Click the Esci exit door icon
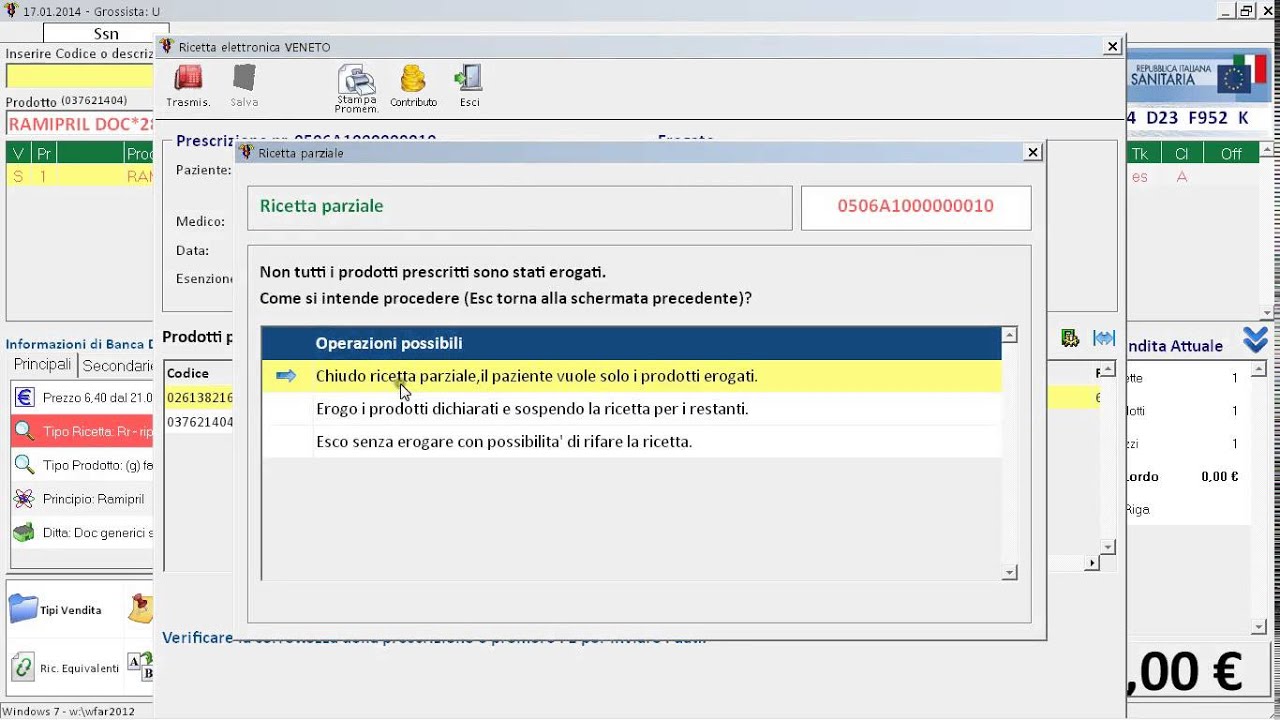 click(x=469, y=79)
